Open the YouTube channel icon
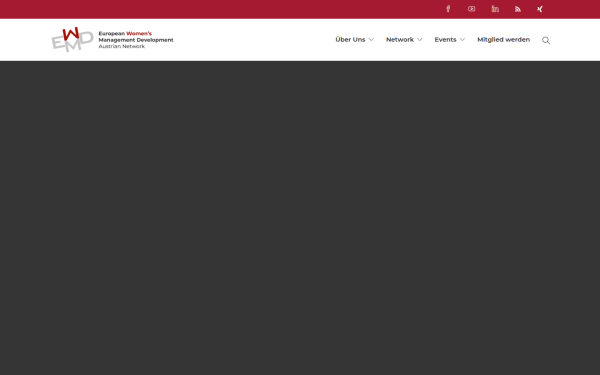Image resolution: width=600 pixels, height=375 pixels. point(471,9)
